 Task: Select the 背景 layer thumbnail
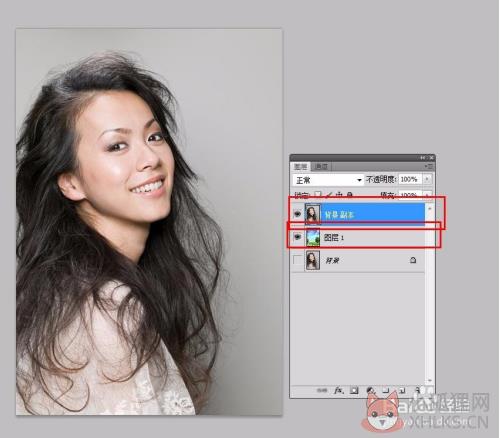click(313, 260)
